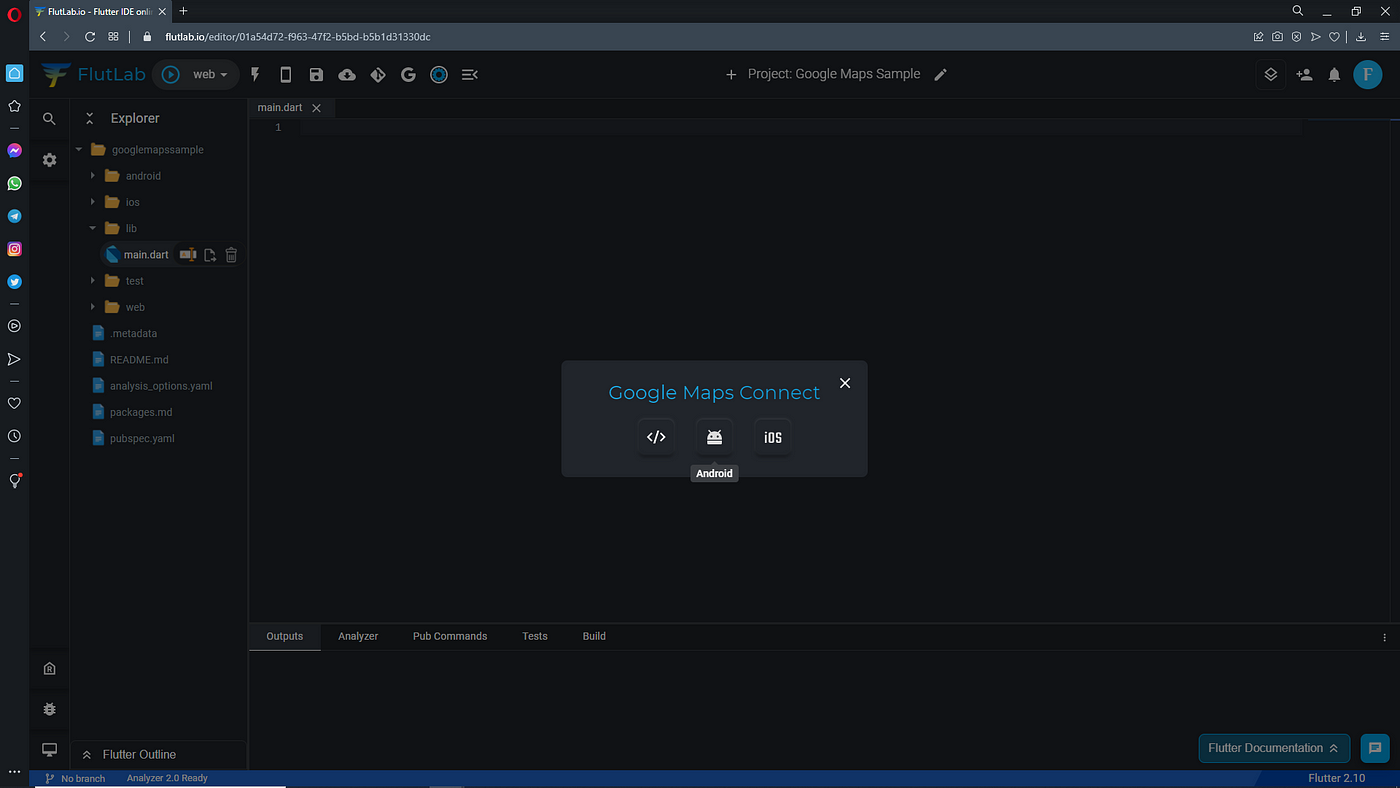This screenshot has height=788, width=1400.
Task: Open the Git icon in the toolbar
Action: (x=378, y=74)
